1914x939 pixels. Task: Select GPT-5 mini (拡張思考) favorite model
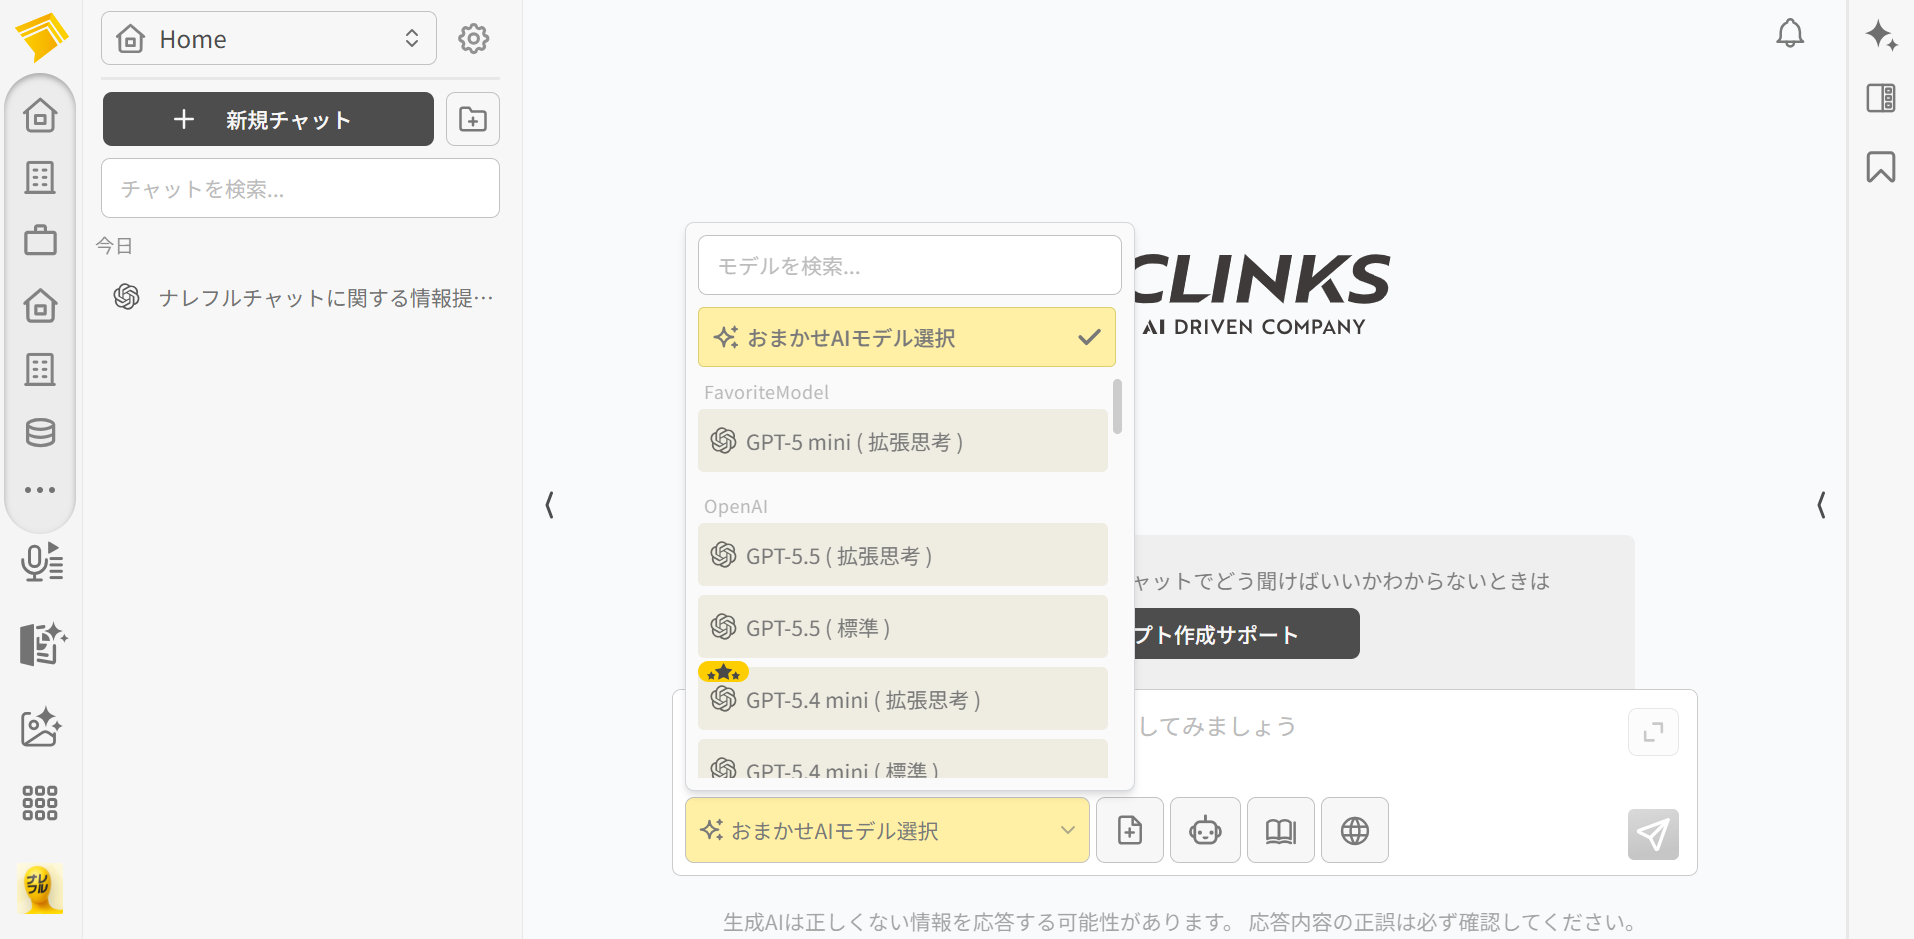[x=902, y=441]
